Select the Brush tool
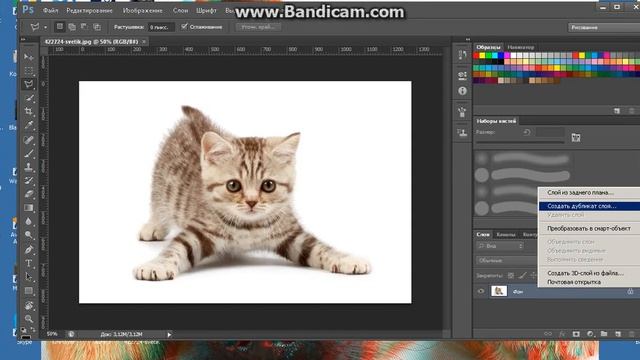The image size is (640, 360). 28,154
